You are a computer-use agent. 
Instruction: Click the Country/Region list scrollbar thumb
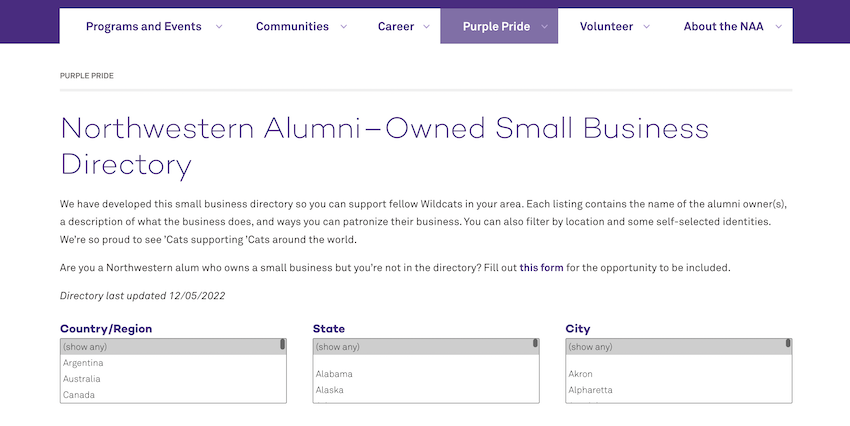(x=282, y=344)
